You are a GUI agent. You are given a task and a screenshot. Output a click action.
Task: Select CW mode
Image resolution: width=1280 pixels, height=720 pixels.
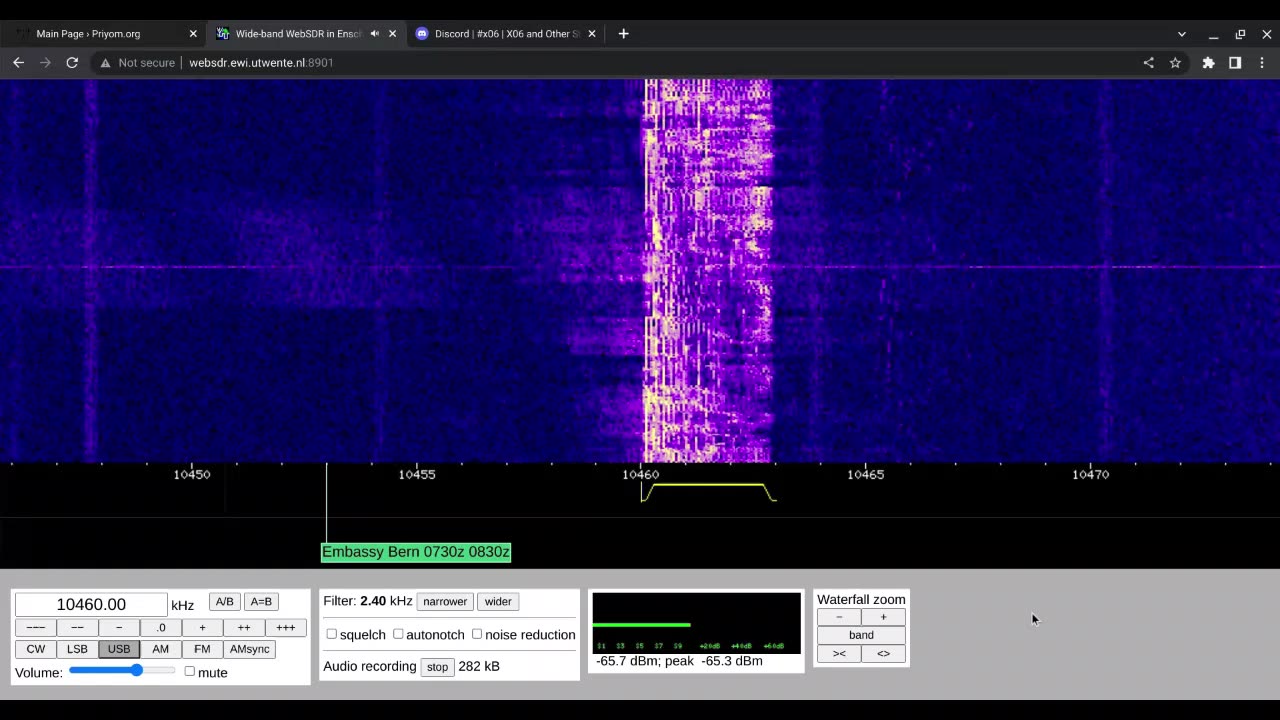[36, 649]
